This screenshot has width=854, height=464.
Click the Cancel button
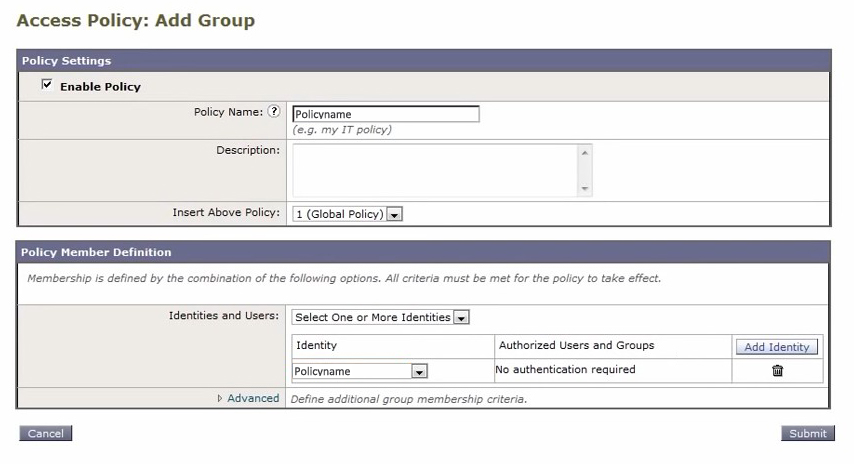coord(45,433)
